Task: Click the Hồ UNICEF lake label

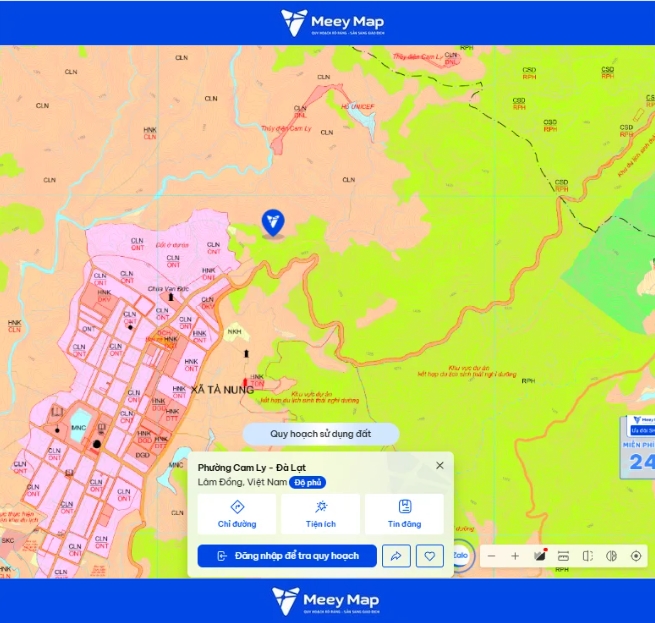Action: pyautogui.click(x=358, y=107)
